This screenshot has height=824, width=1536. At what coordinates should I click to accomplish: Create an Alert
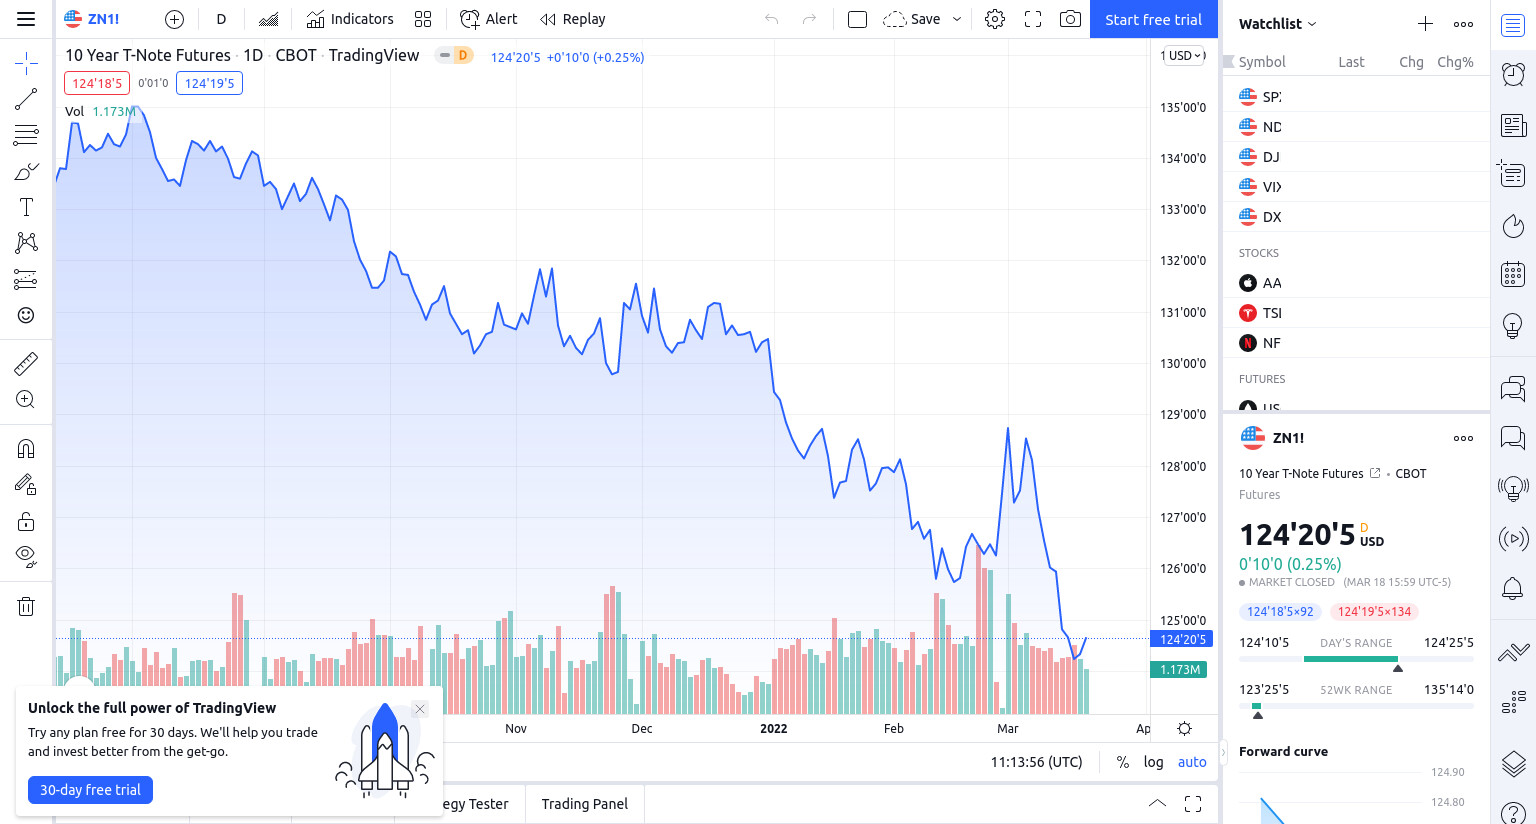[488, 19]
